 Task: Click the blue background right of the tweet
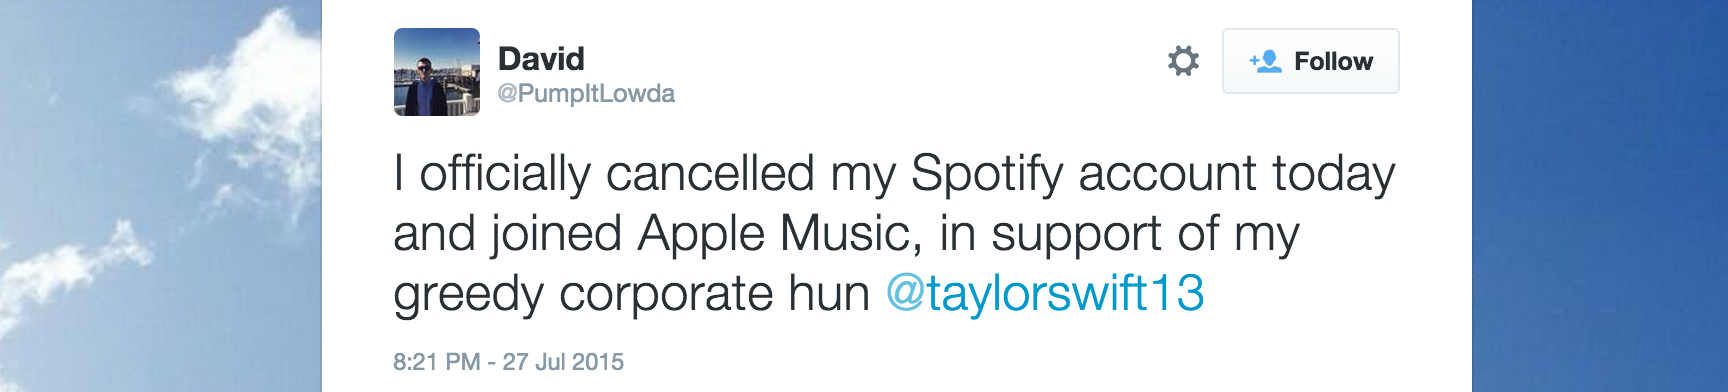1600,196
